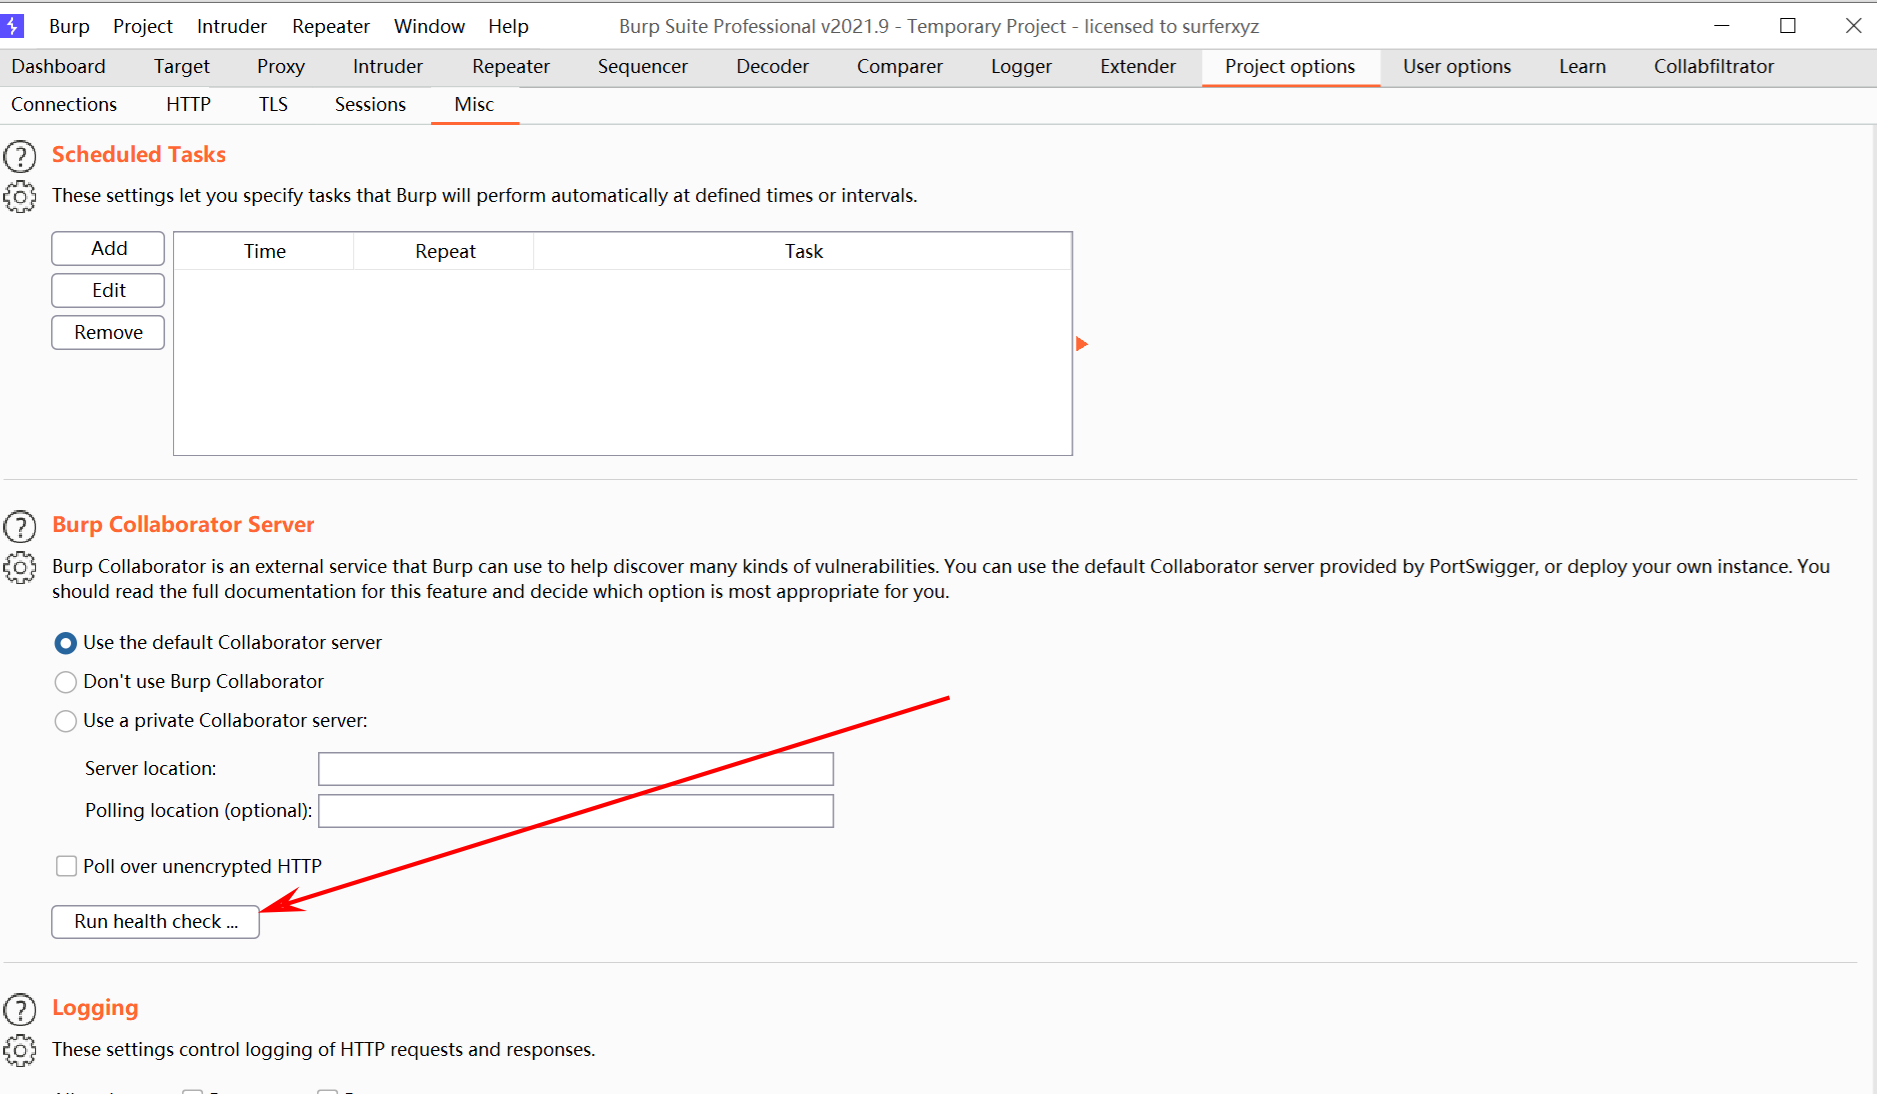
Task: Switch to the User options tab
Action: pos(1456,66)
